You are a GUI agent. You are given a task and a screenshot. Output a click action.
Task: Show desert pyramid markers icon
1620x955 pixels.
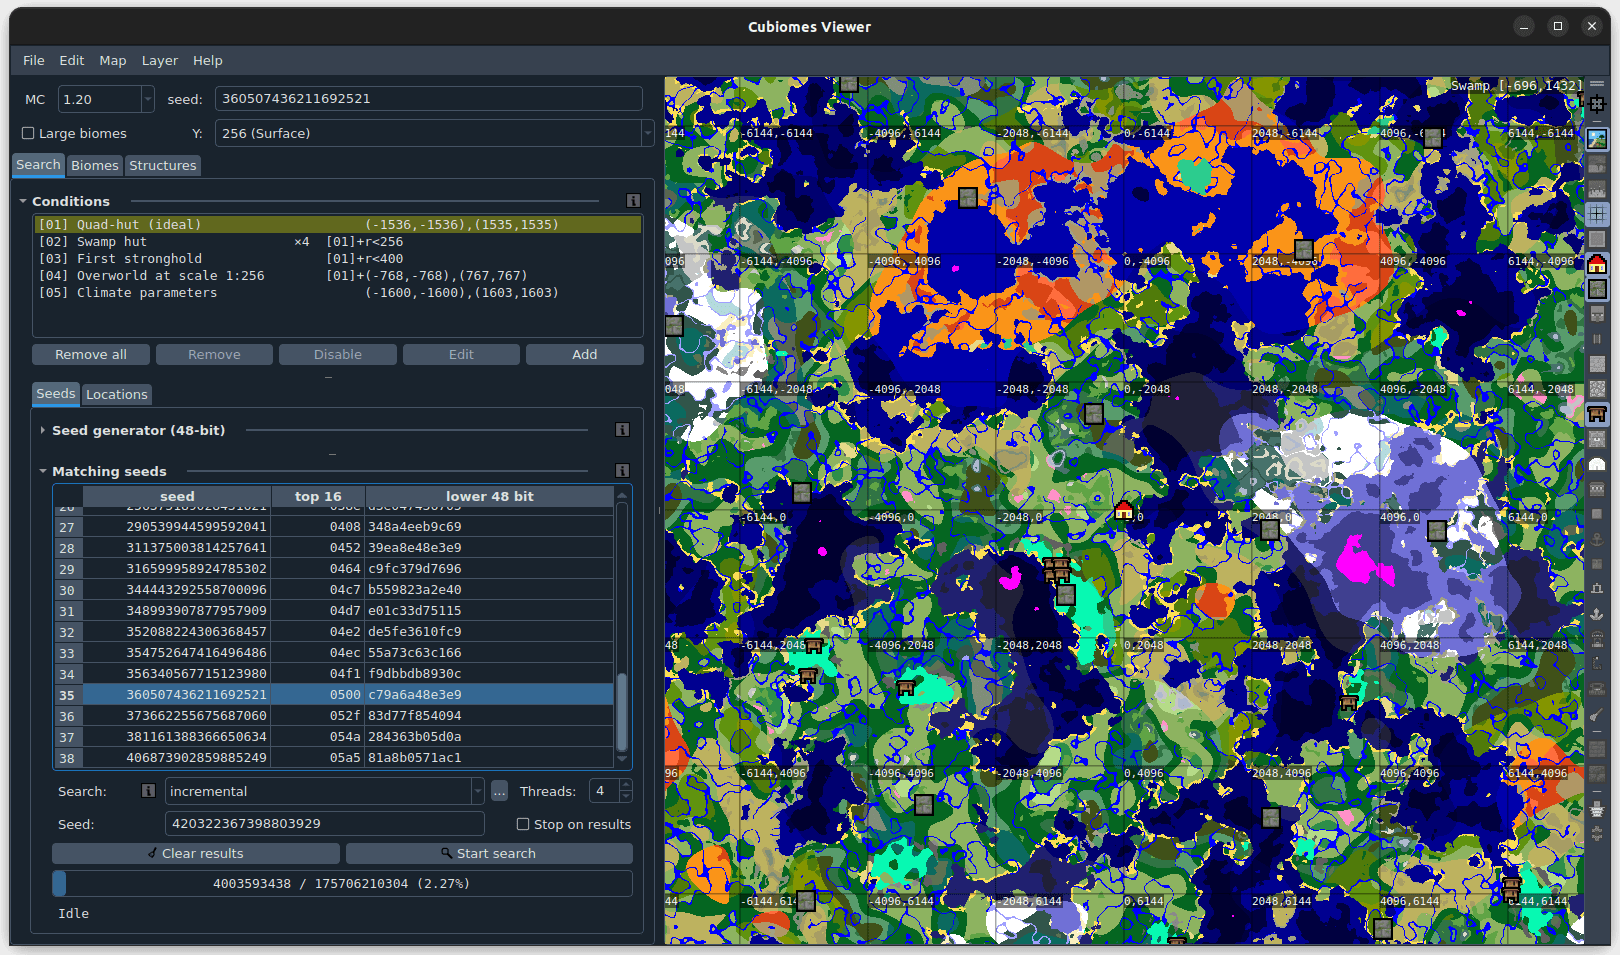[1597, 364]
